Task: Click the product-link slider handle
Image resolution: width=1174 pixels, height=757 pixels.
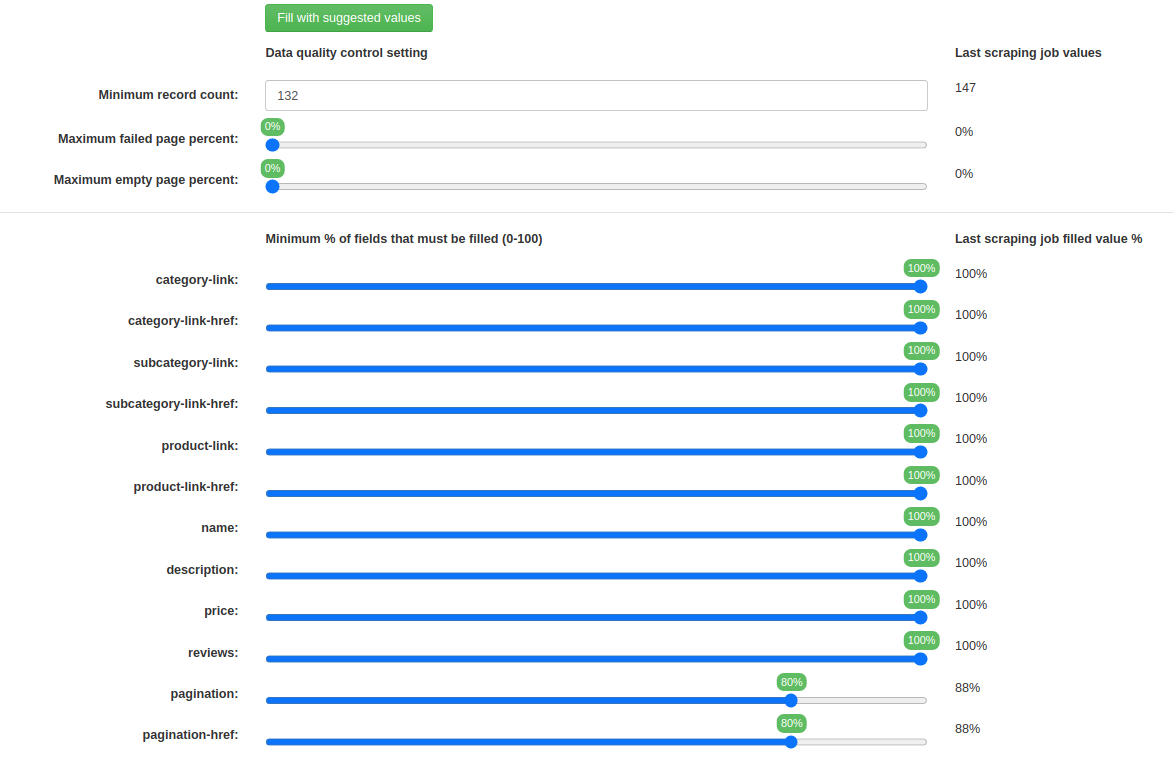Action: [919, 451]
